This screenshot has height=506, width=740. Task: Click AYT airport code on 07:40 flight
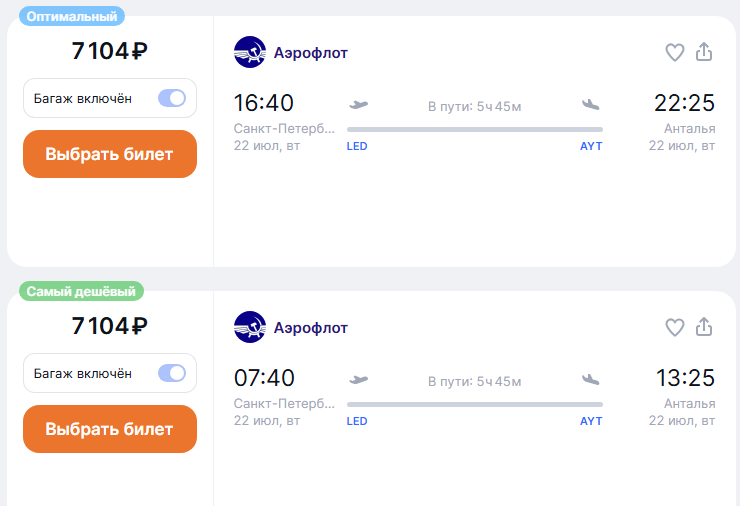[591, 421]
